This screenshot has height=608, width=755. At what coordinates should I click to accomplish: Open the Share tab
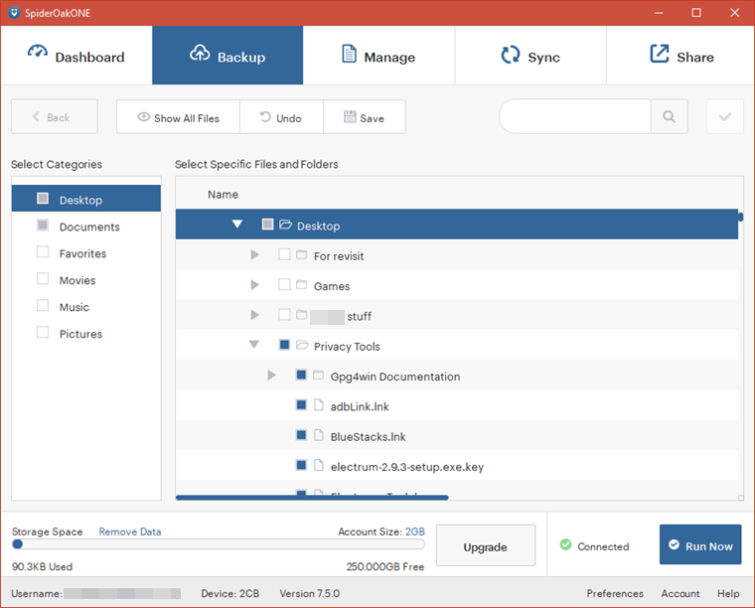pyautogui.click(x=680, y=55)
